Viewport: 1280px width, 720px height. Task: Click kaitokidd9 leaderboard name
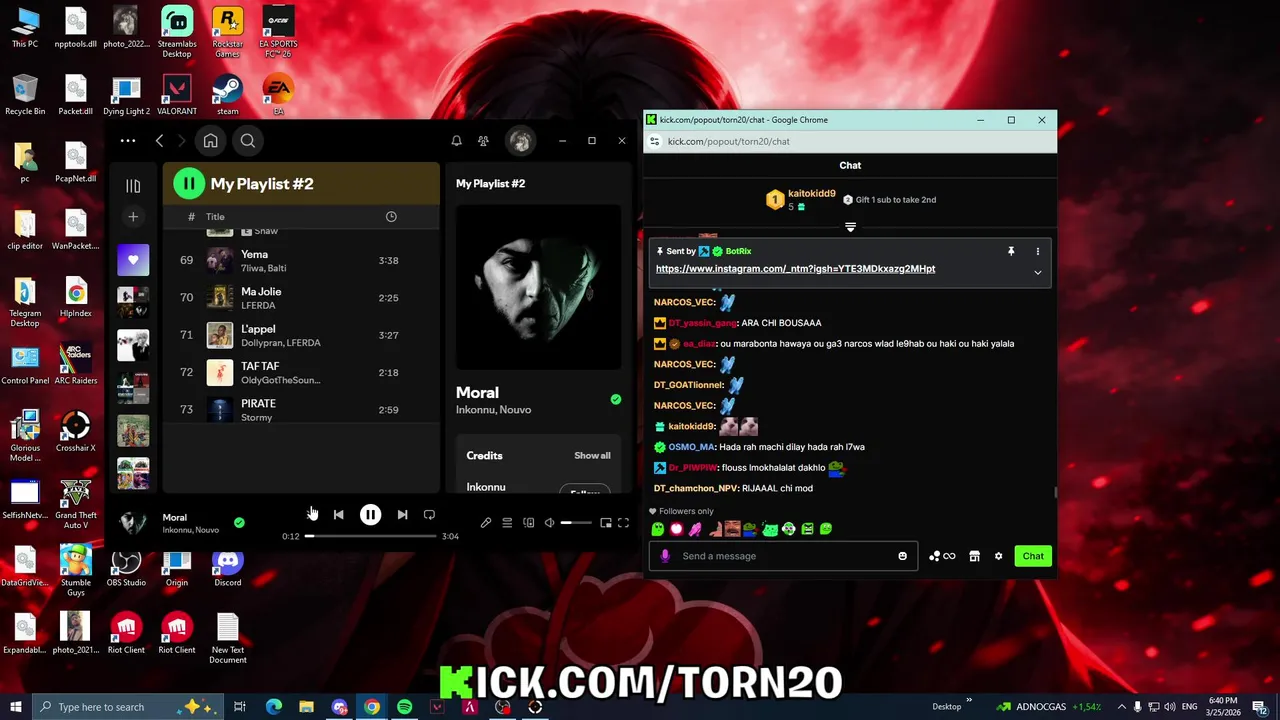(811, 193)
